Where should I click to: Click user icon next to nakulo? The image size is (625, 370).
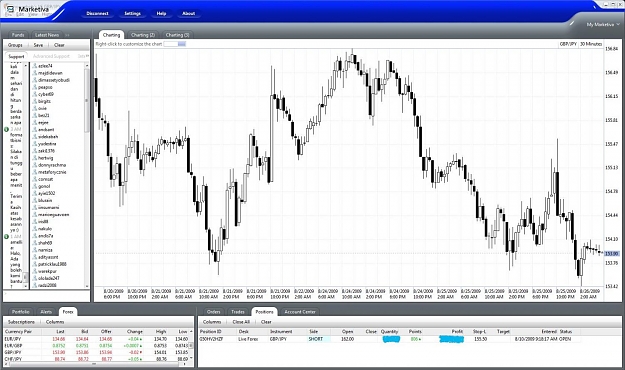coord(35,229)
